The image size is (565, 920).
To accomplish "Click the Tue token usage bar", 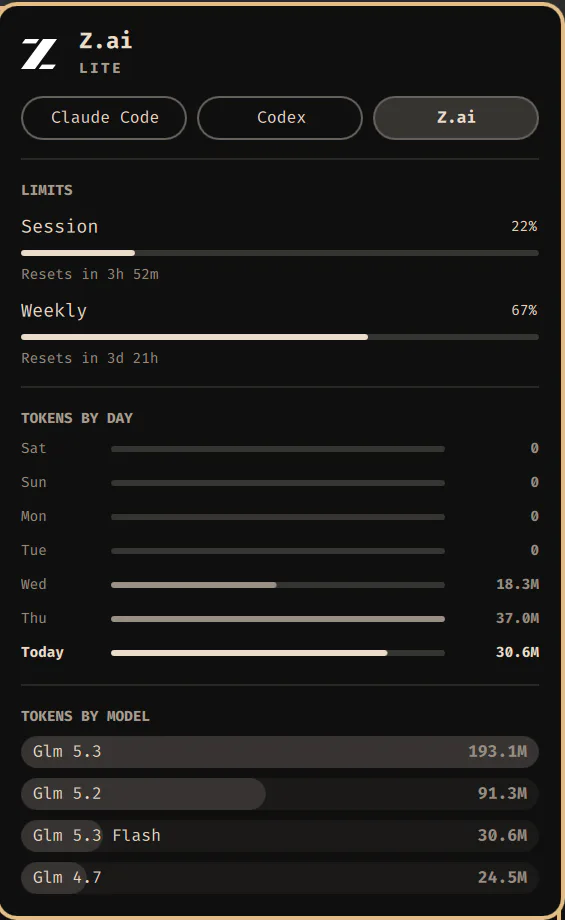I will click(278, 551).
